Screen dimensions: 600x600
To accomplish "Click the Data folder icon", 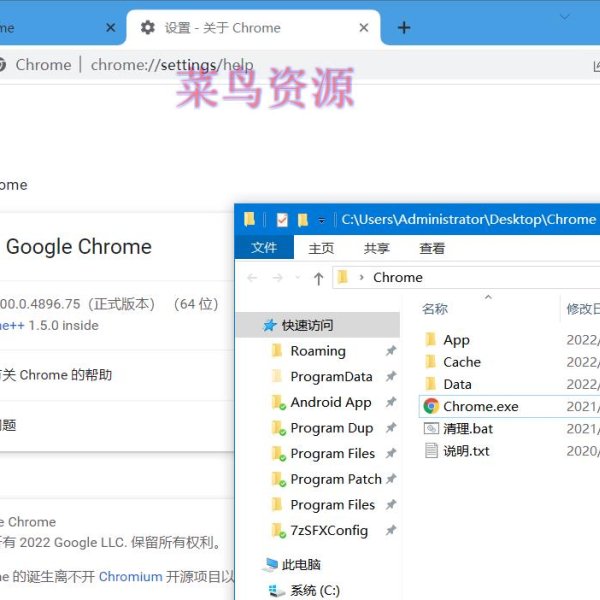I will (431, 383).
